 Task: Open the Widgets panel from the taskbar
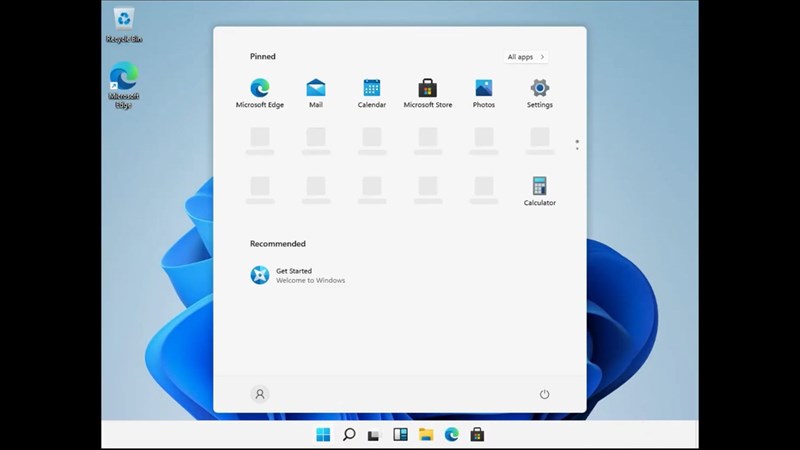point(400,434)
